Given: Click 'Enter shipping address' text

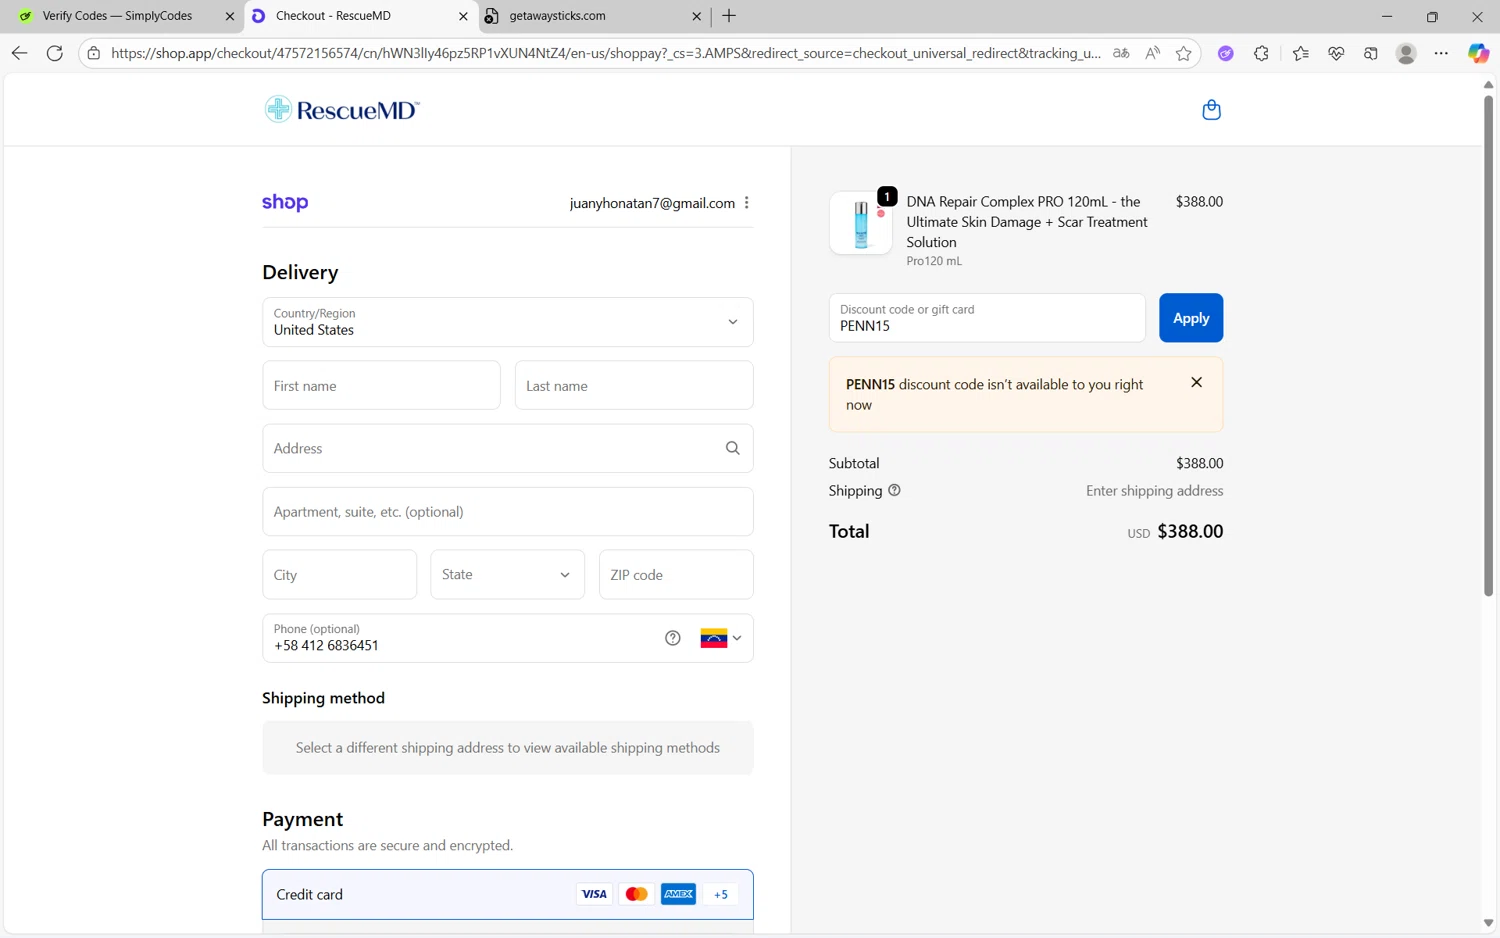Looking at the screenshot, I should [x=1155, y=491].
